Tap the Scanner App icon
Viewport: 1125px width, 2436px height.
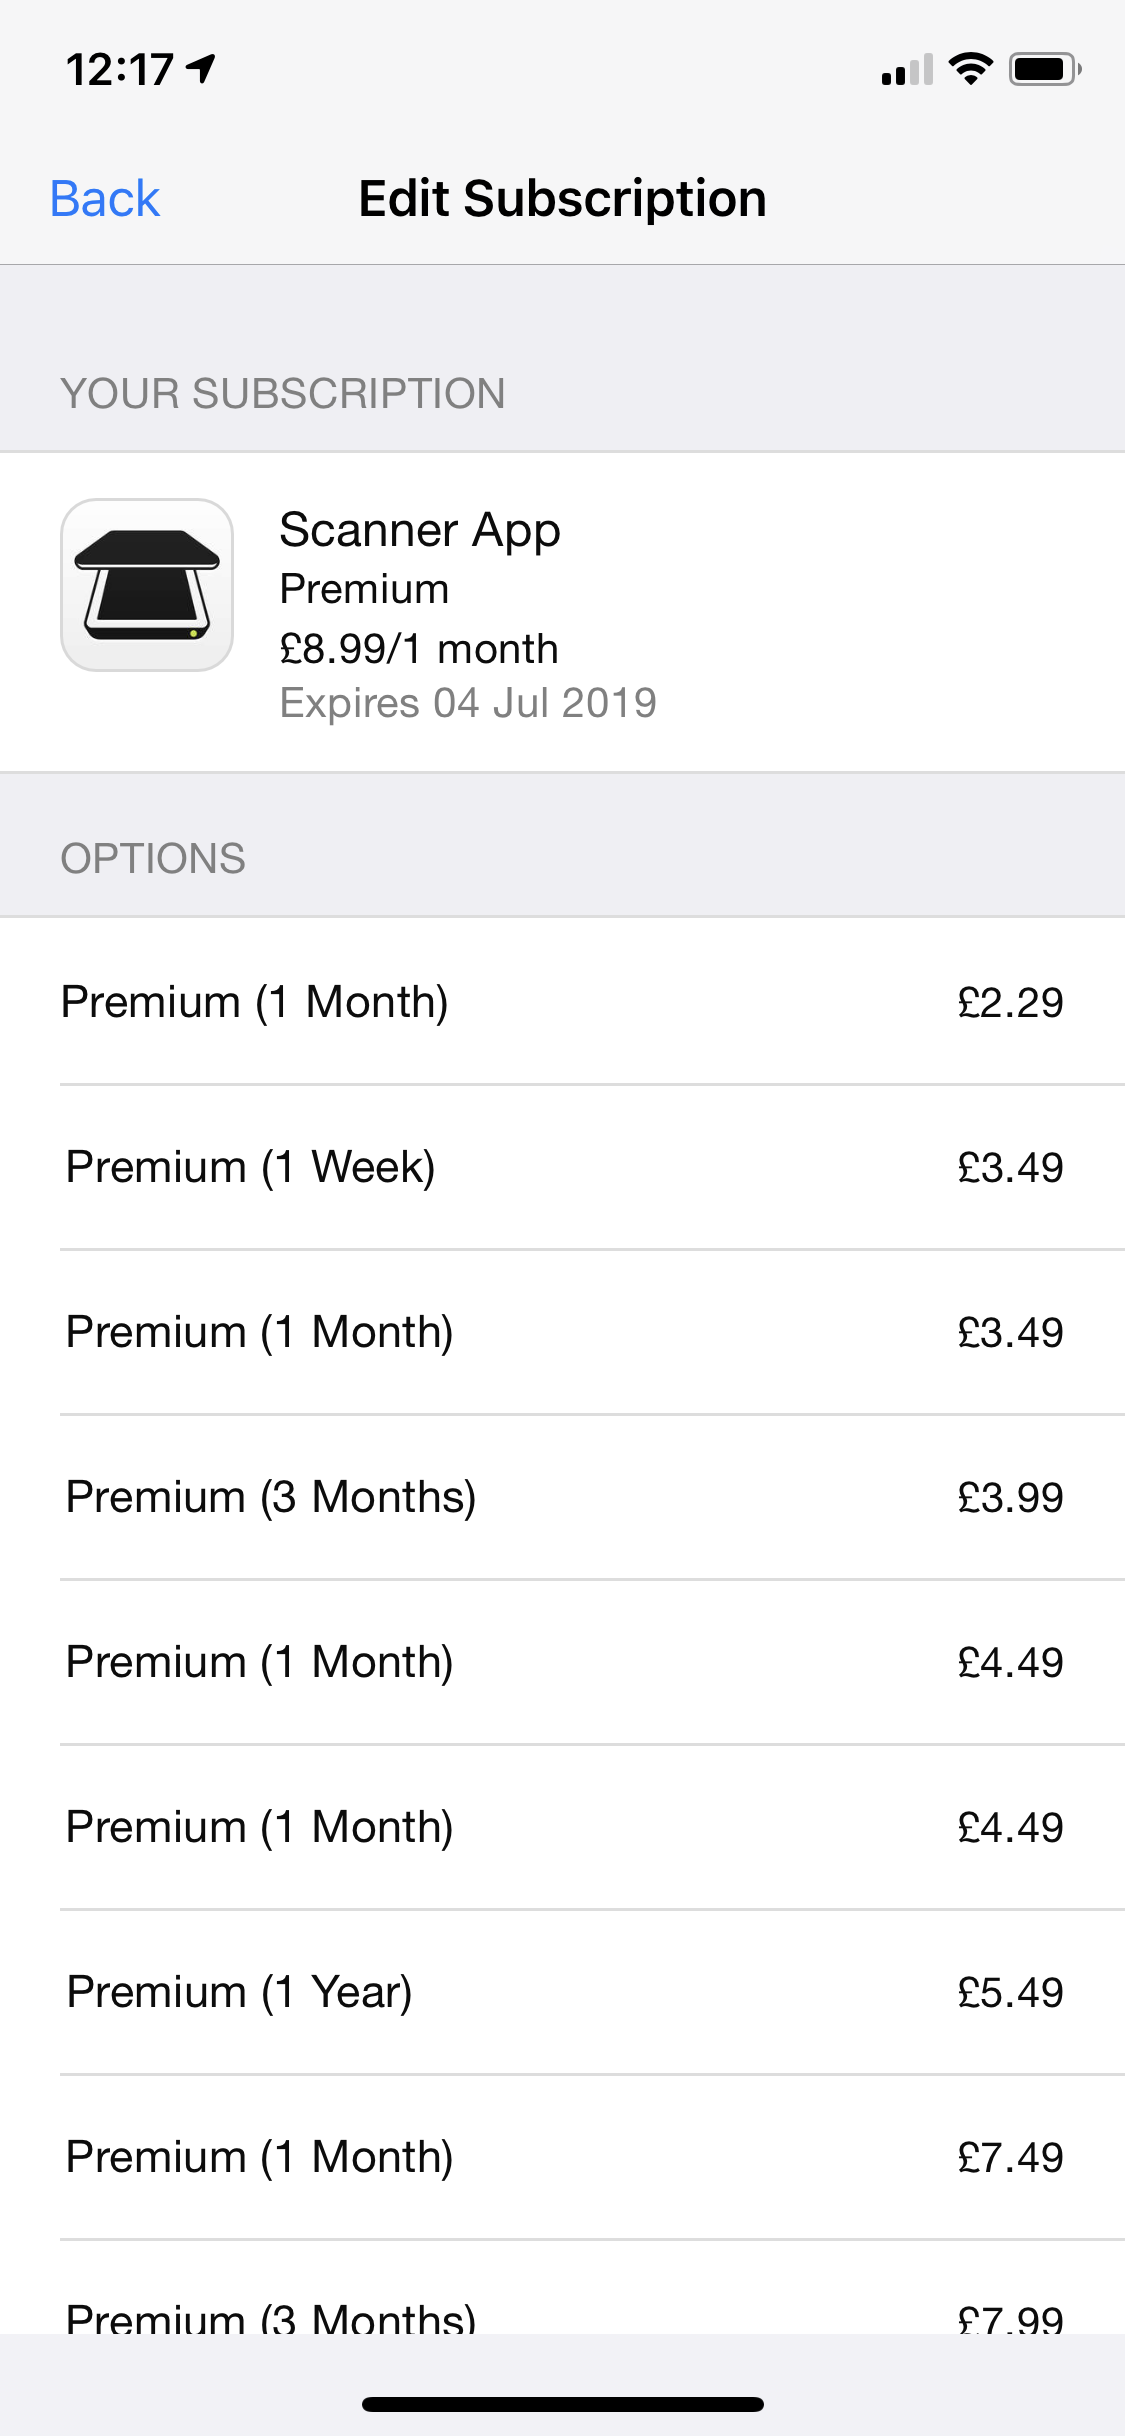147,585
